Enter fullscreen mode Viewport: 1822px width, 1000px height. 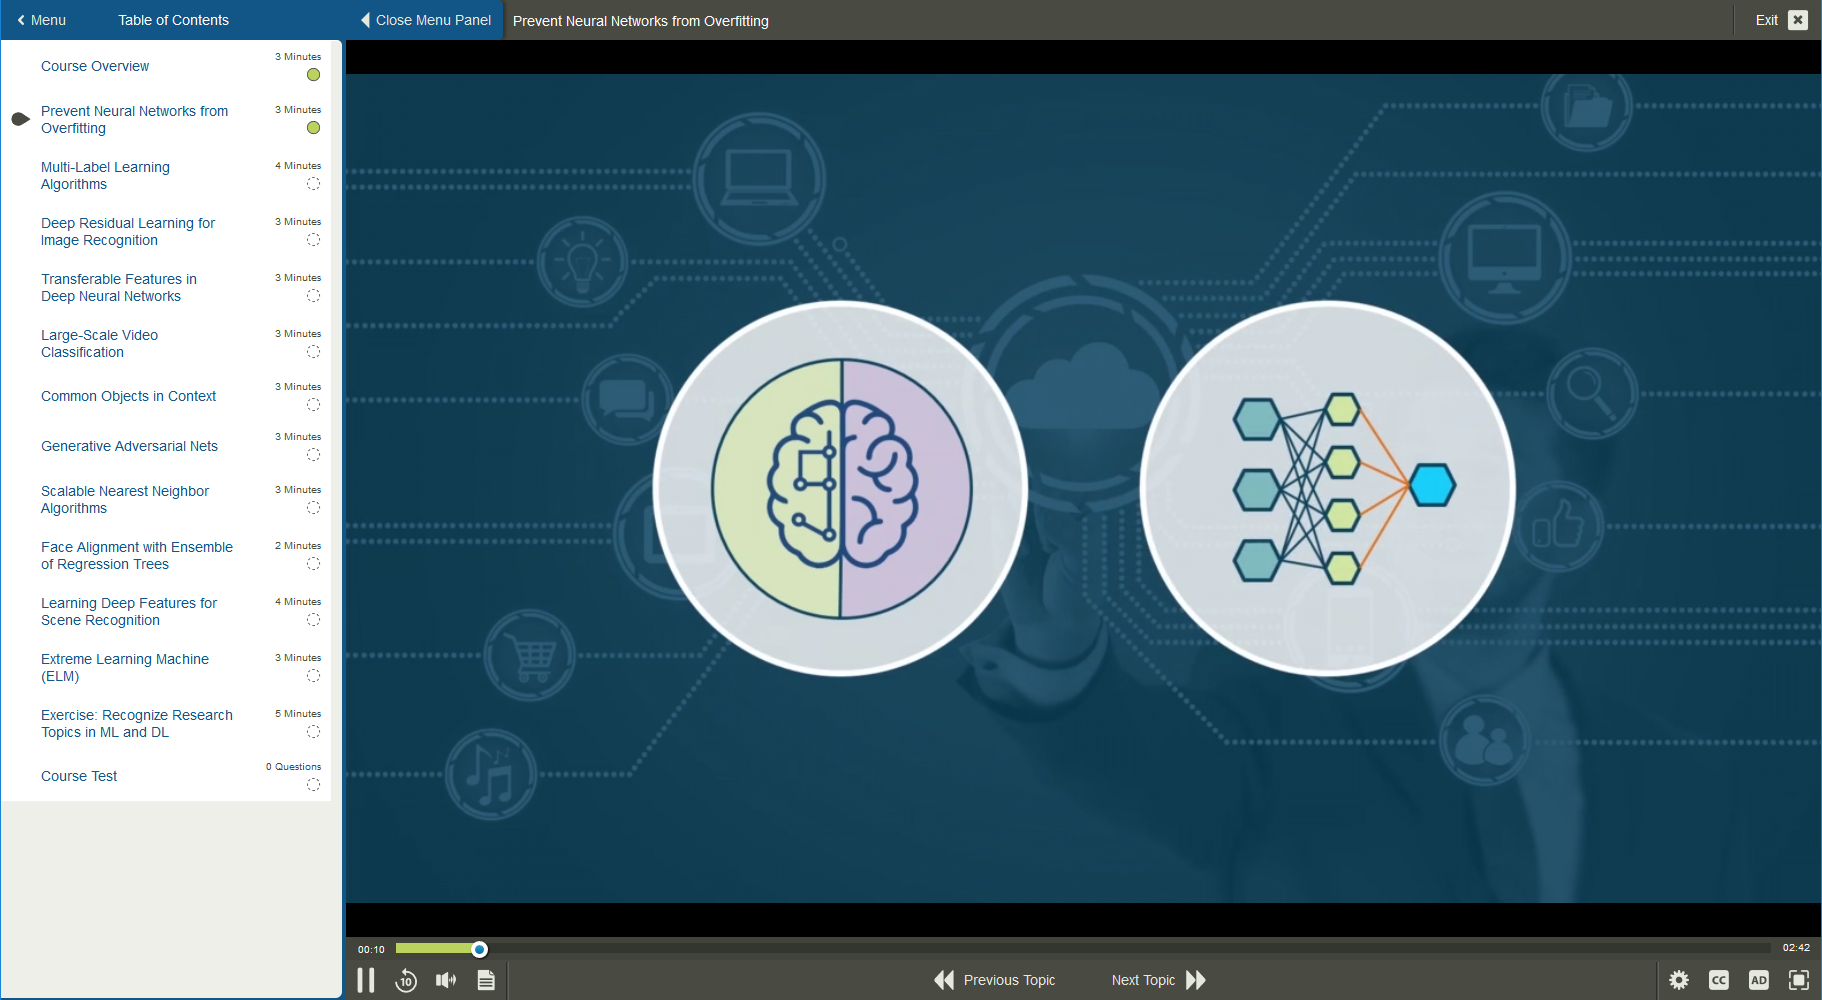(x=1799, y=980)
